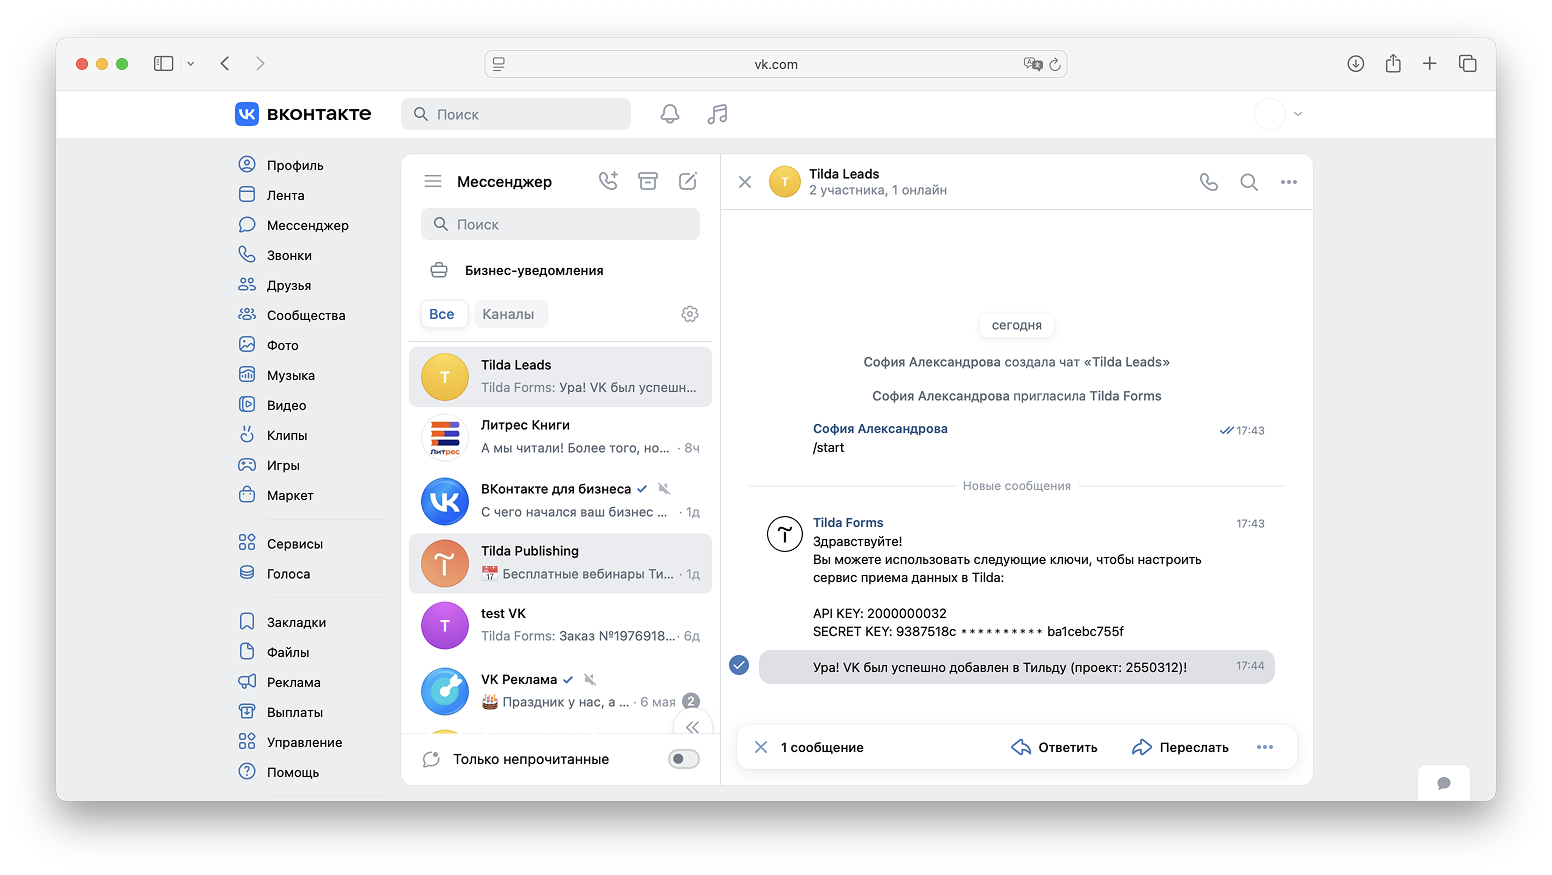Screen dimensions: 1552x875
Task: Open notifications bell in VK header
Action: 670,114
